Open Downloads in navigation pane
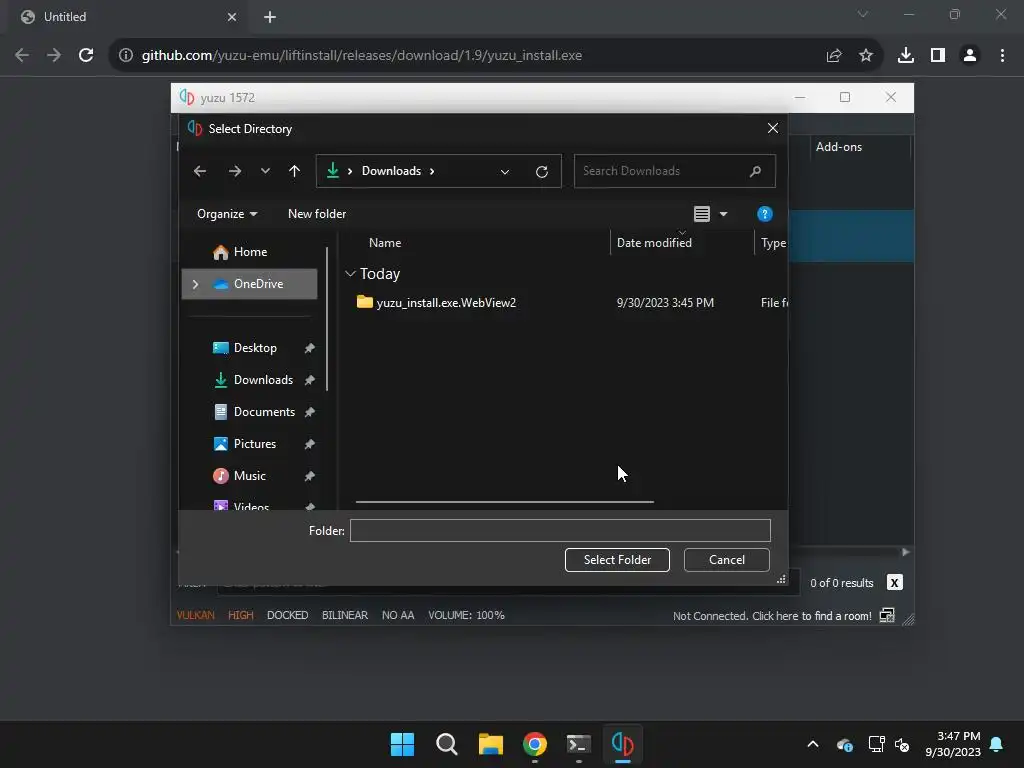The width and height of the screenshot is (1024, 768). point(263,380)
